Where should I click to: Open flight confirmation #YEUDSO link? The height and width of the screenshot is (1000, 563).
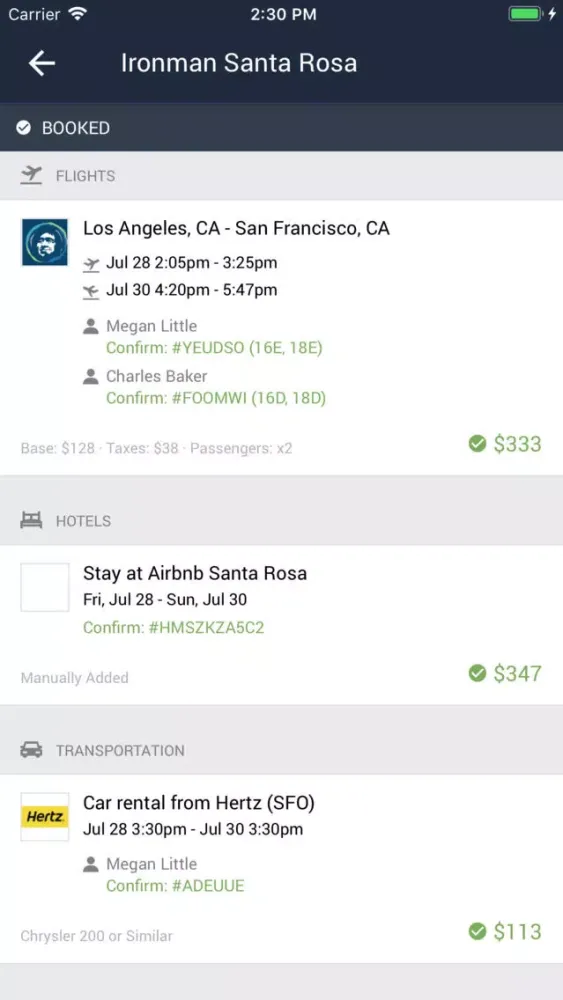click(214, 348)
